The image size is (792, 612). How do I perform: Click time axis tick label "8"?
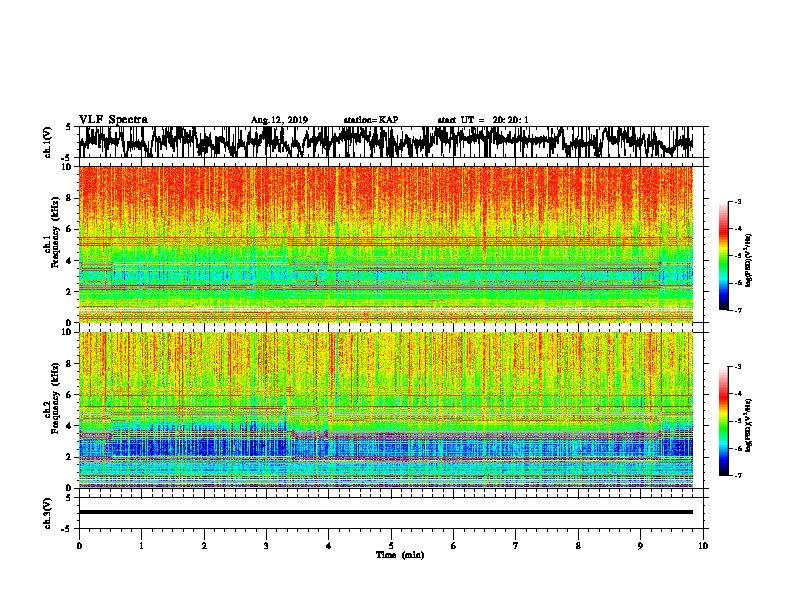(578, 546)
